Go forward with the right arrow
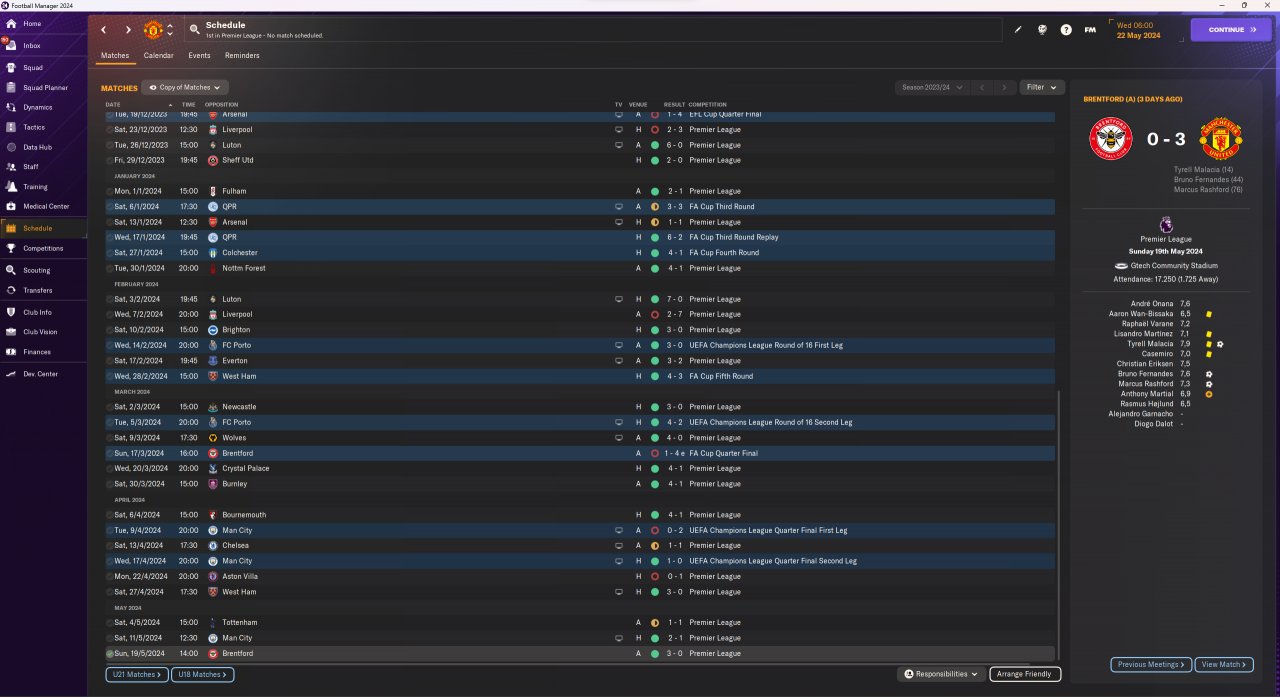Image resolution: width=1280 pixels, height=697 pixels. tap(128, 30)
